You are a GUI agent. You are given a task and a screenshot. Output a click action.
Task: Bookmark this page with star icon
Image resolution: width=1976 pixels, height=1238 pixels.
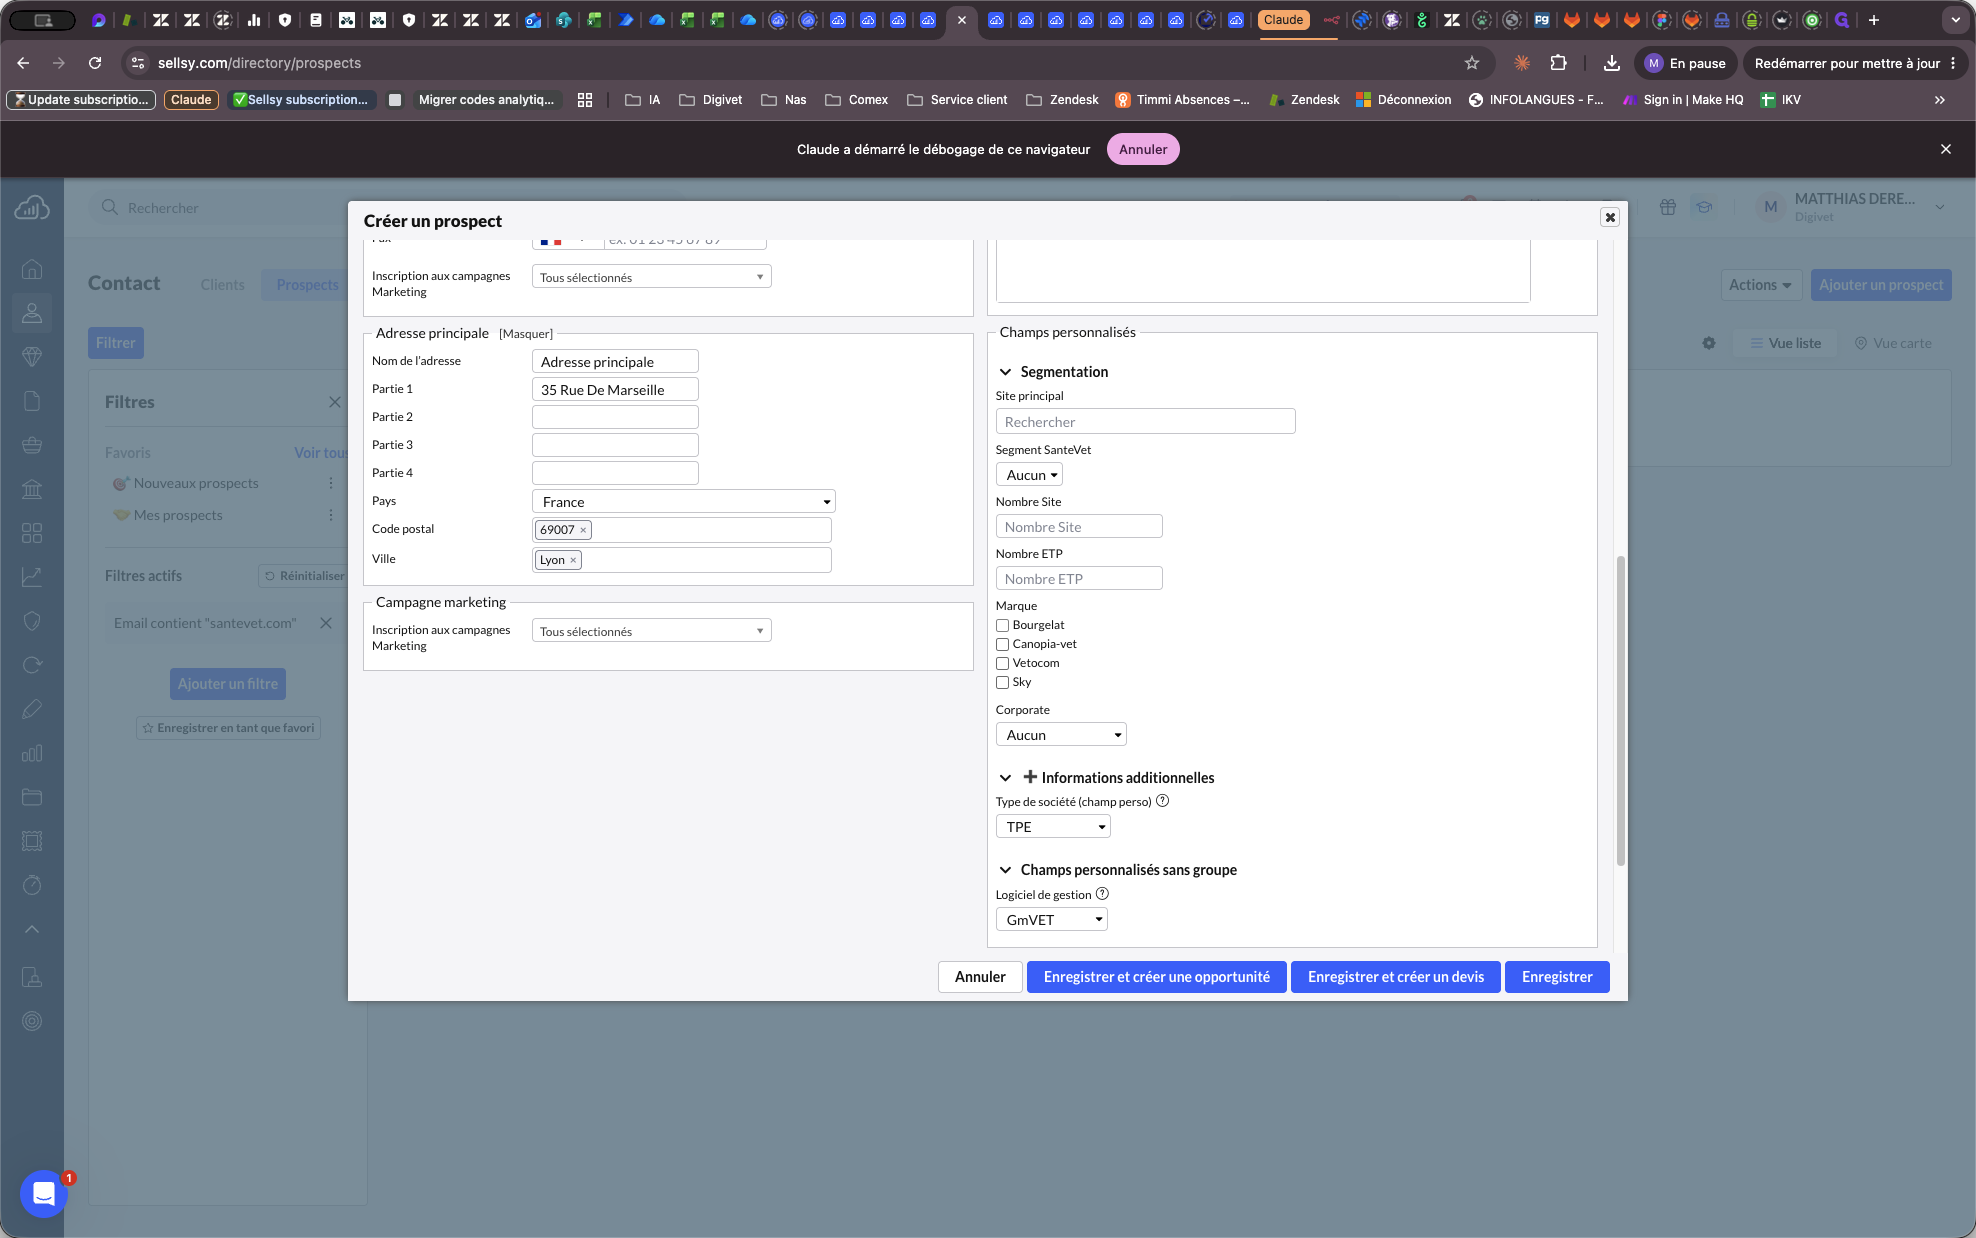(1472, 63)
